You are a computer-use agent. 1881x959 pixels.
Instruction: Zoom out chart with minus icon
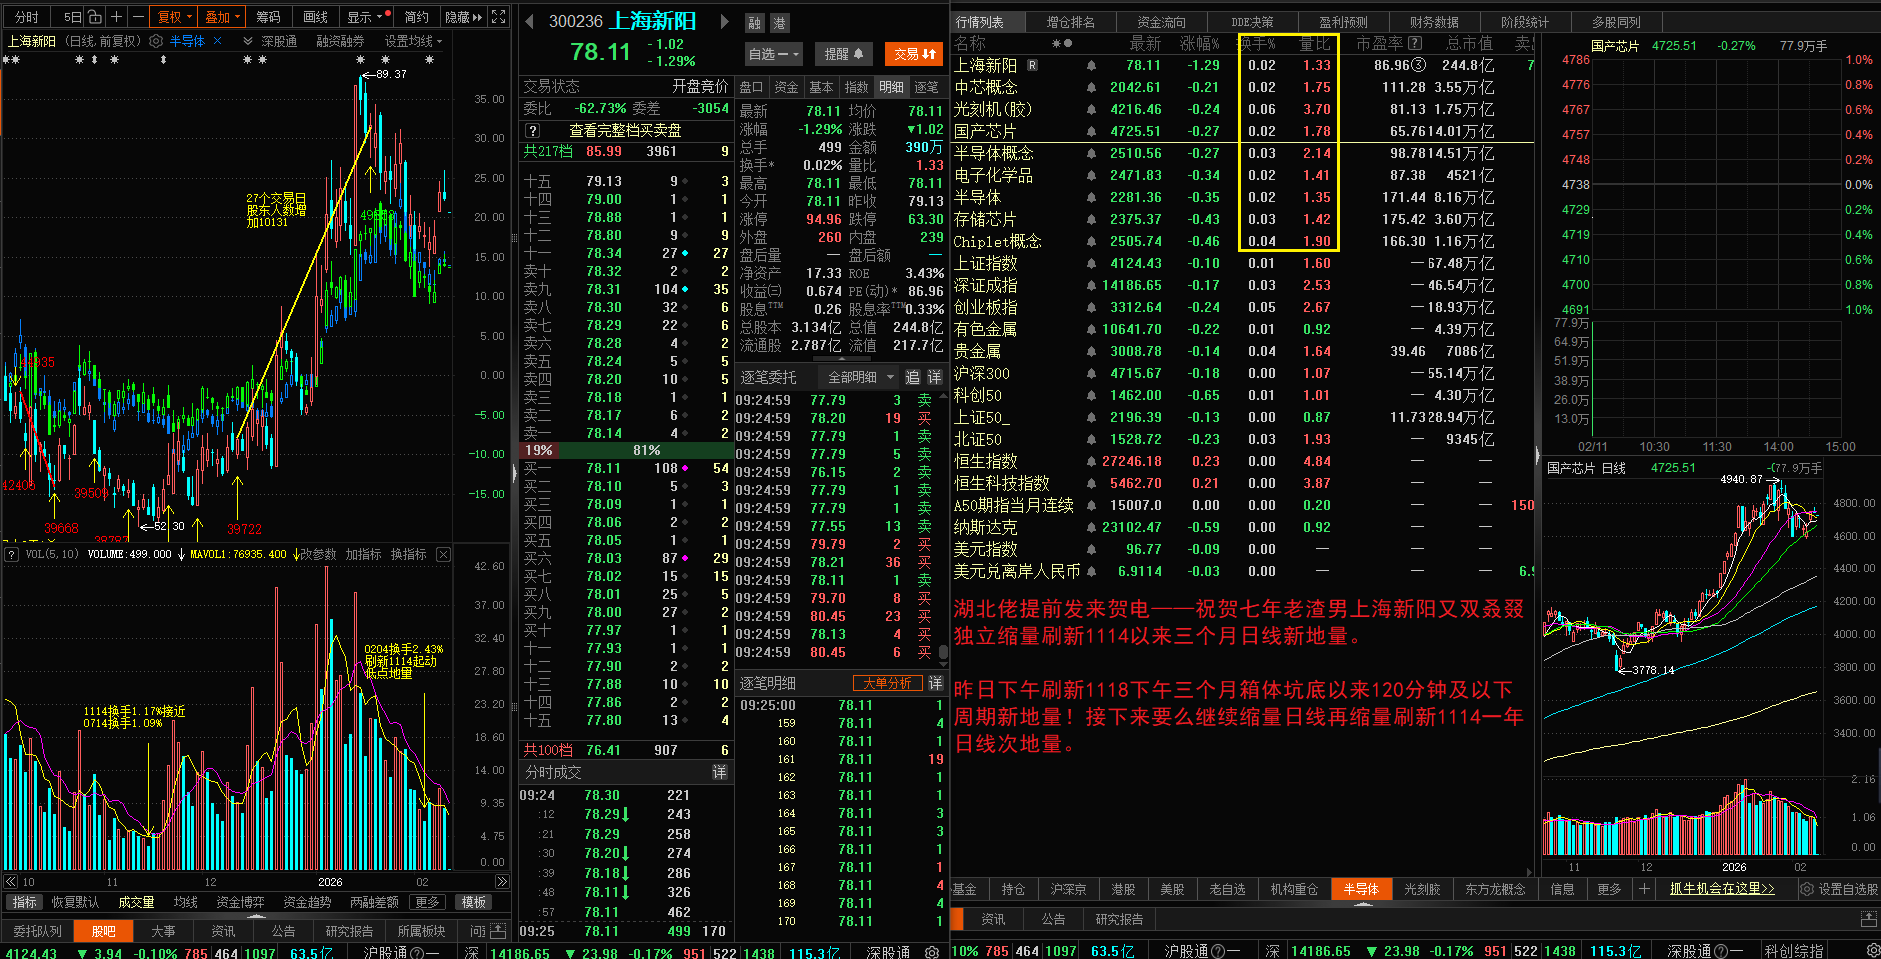point(138,16)
